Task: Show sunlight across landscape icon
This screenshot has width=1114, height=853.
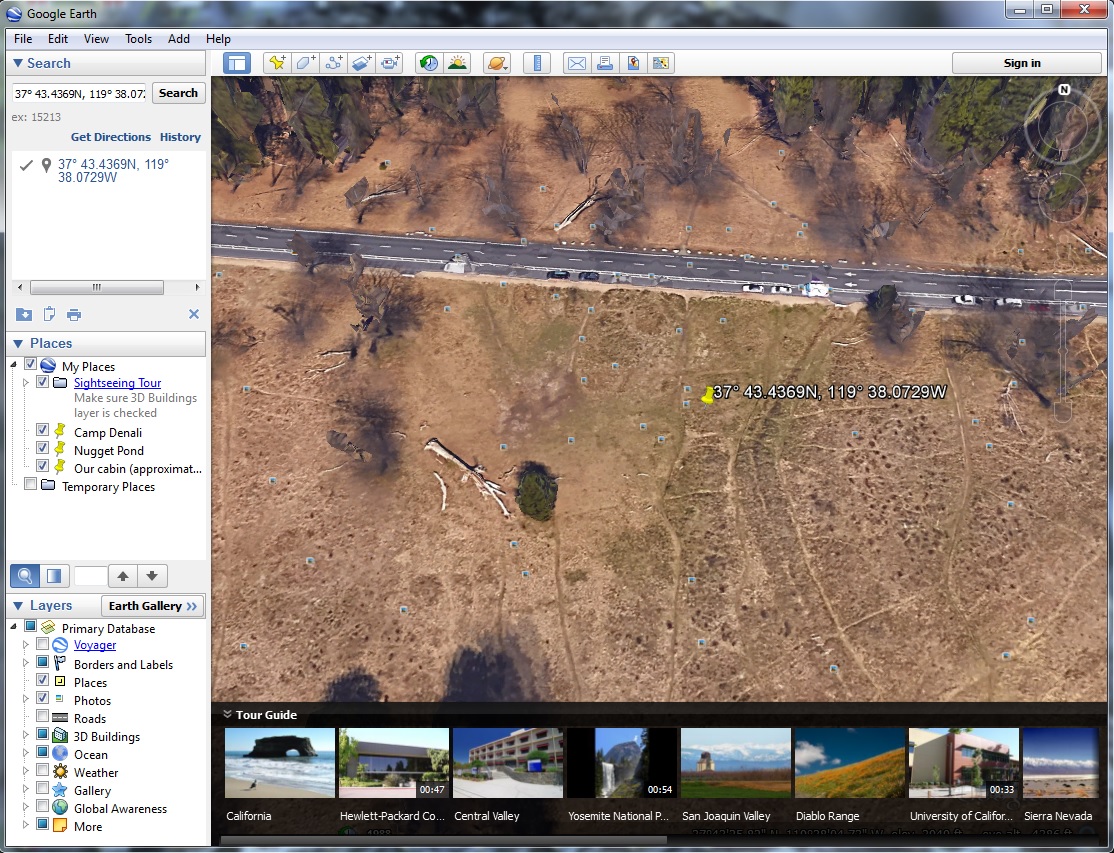Action: [x=458, y=63]
